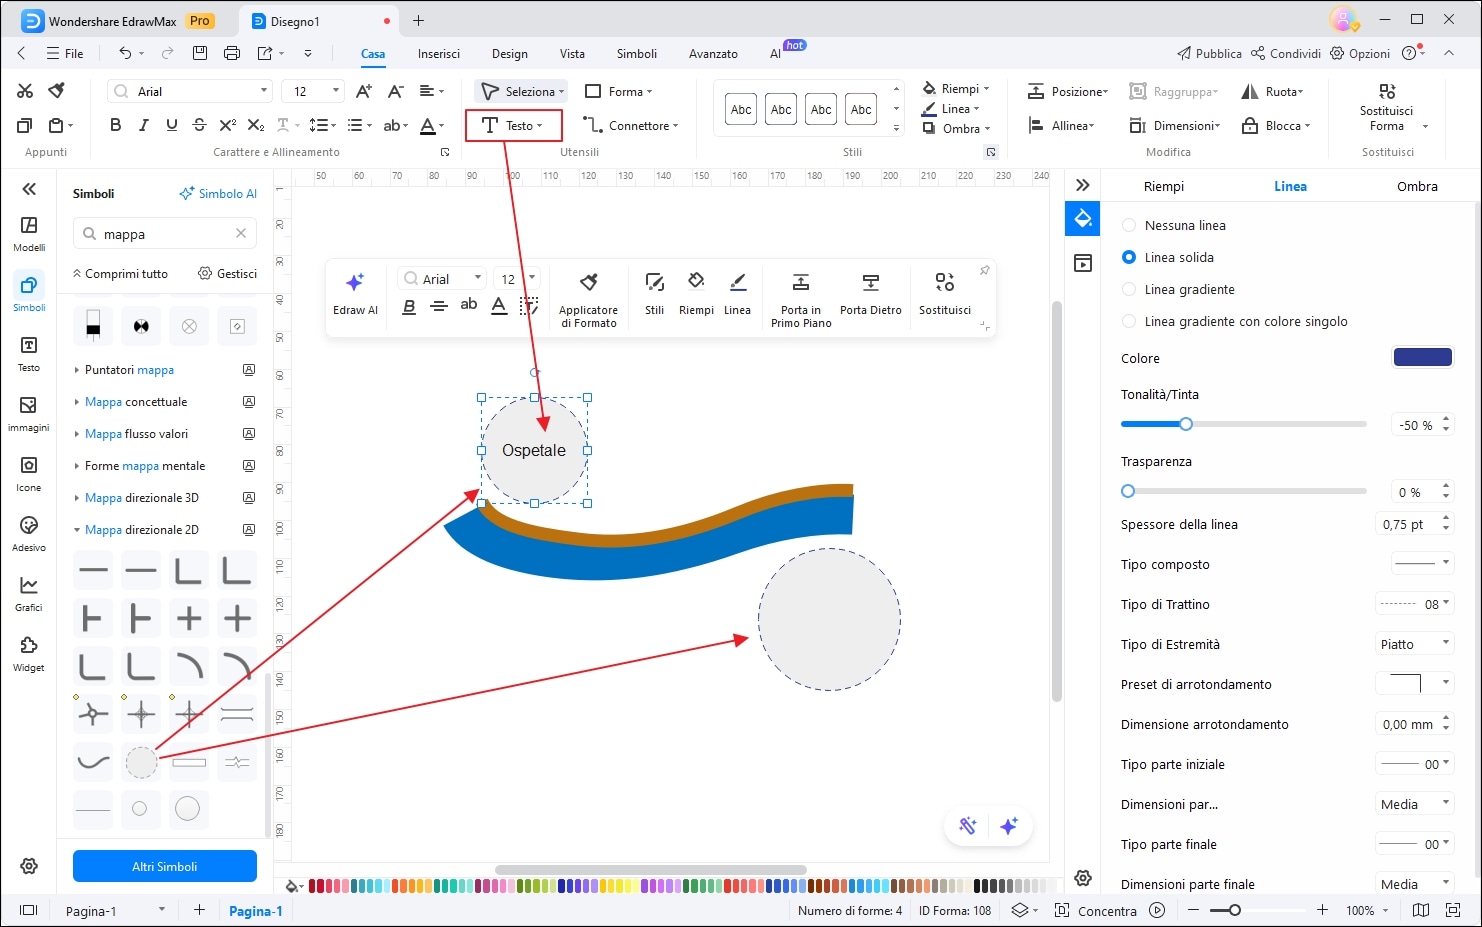1482x927 pixels.
Task: Click the Tonalità/Tinta slider handle
Action: (x=1186, y=424)
